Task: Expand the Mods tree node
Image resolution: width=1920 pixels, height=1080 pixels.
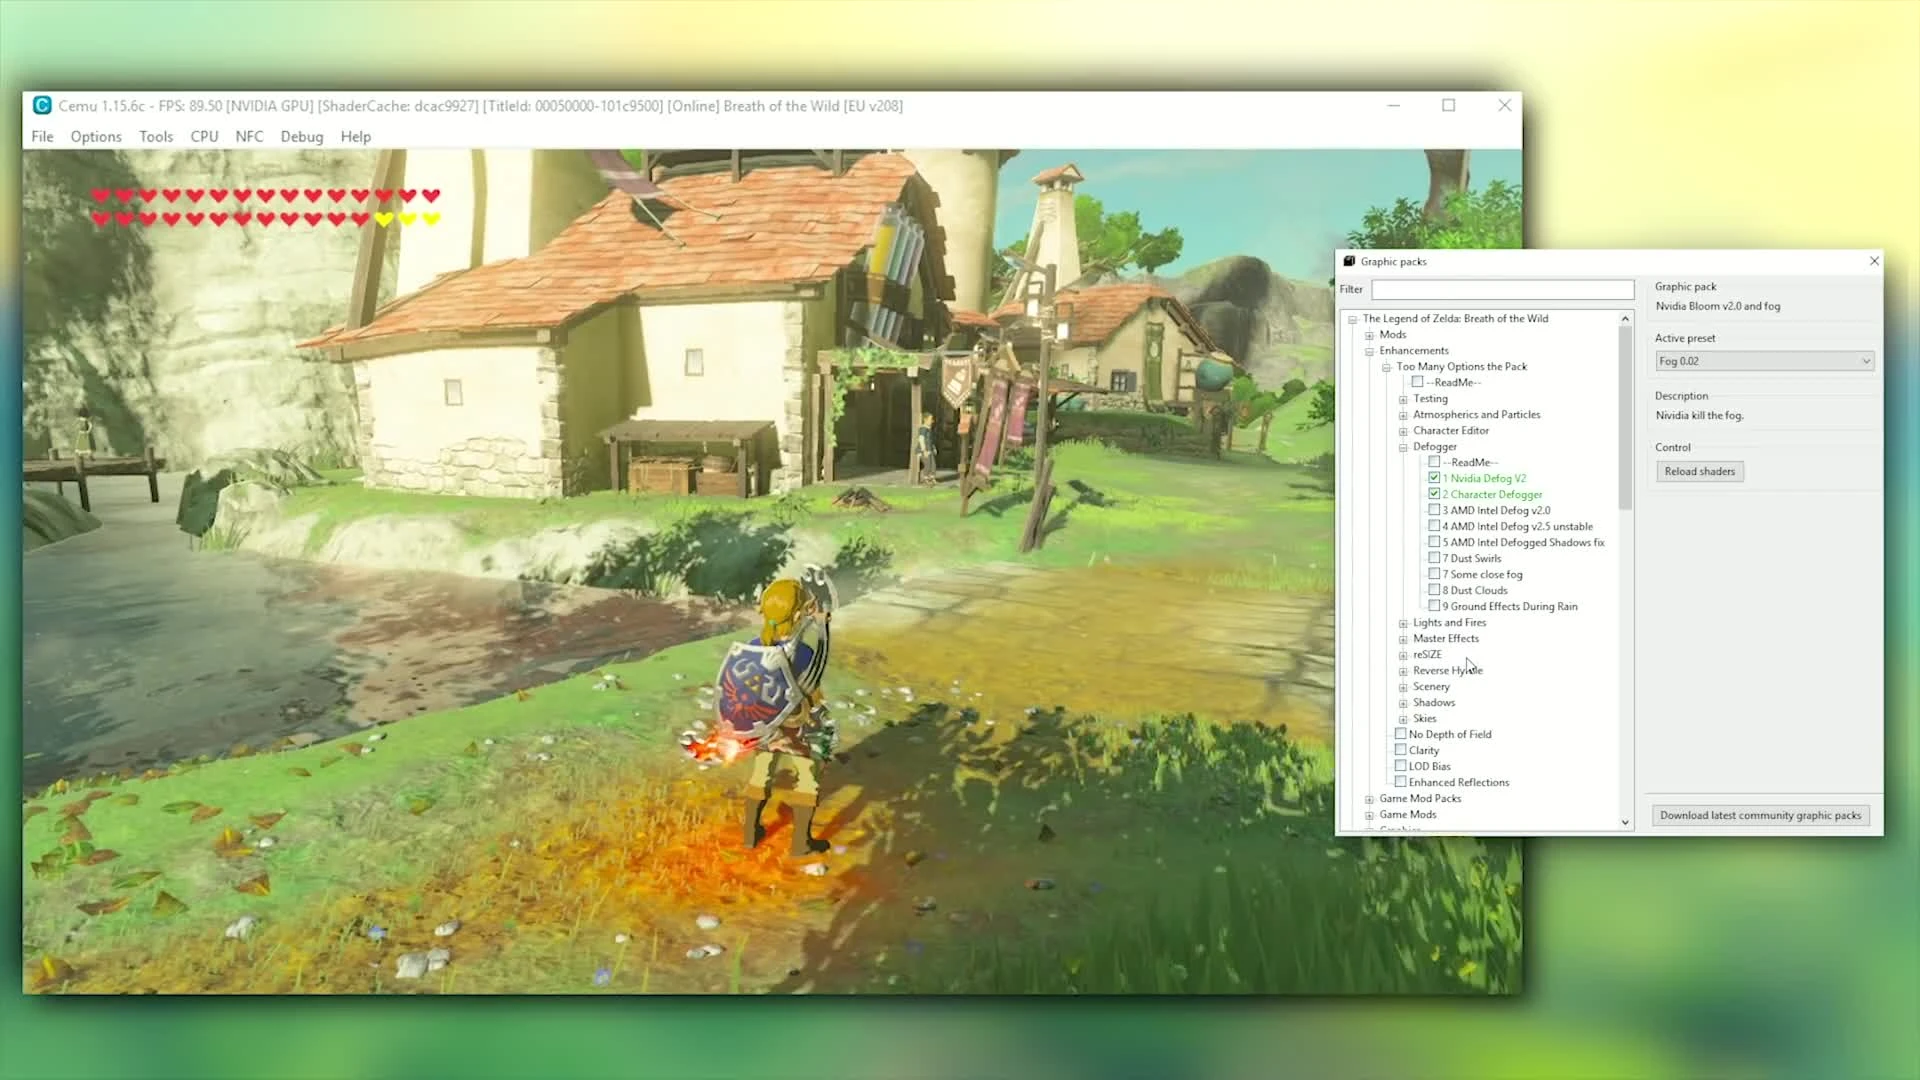Action: pos(1368,334)
